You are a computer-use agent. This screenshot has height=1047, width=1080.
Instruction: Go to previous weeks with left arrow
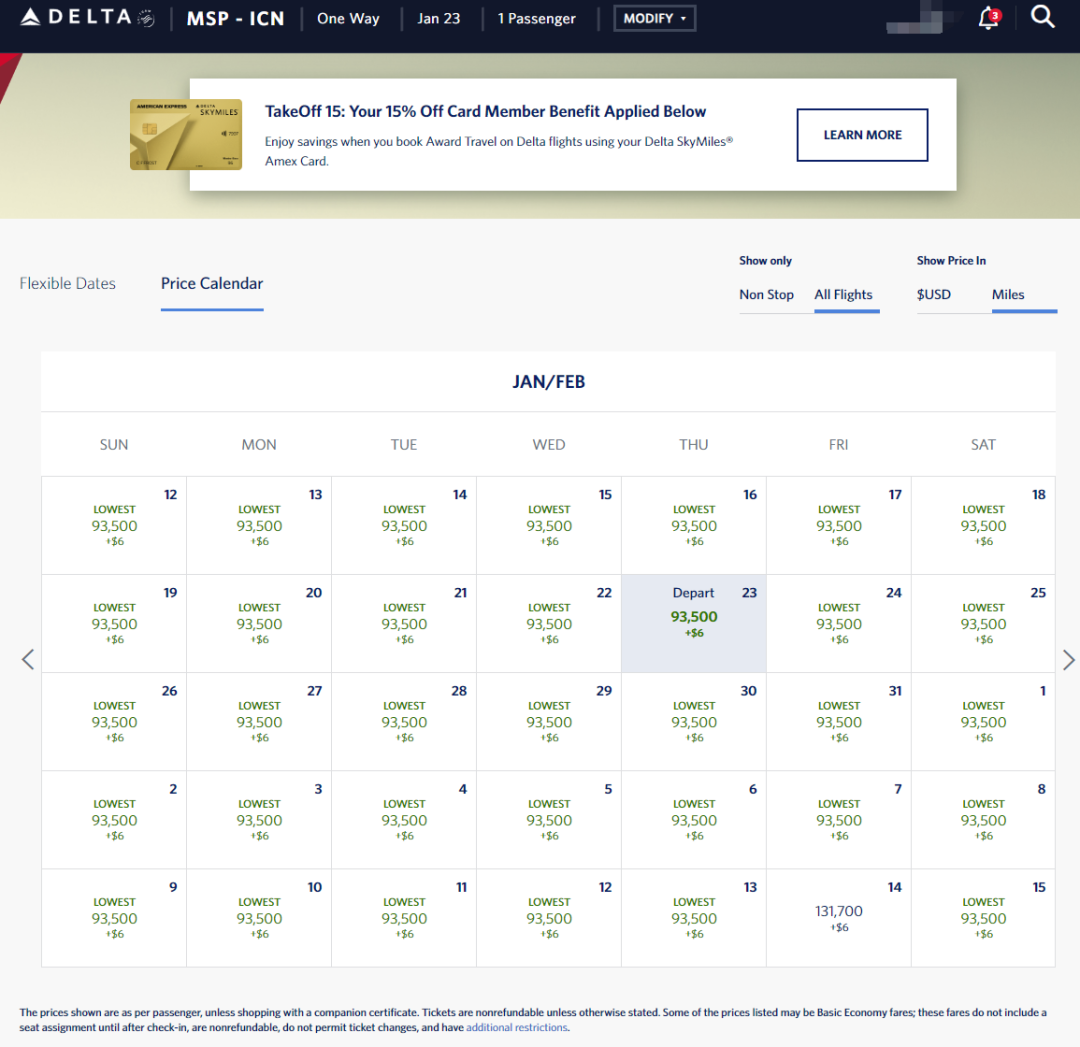point(28,659)
